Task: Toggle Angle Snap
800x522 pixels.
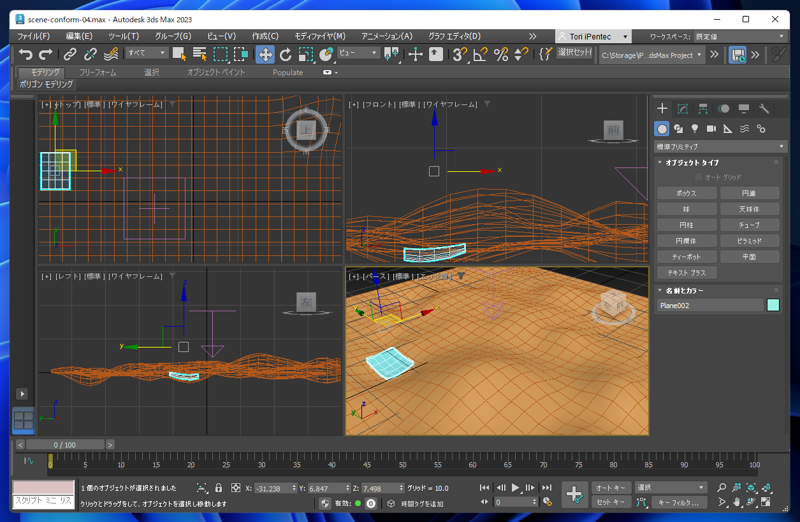Action: coord(480,54)
